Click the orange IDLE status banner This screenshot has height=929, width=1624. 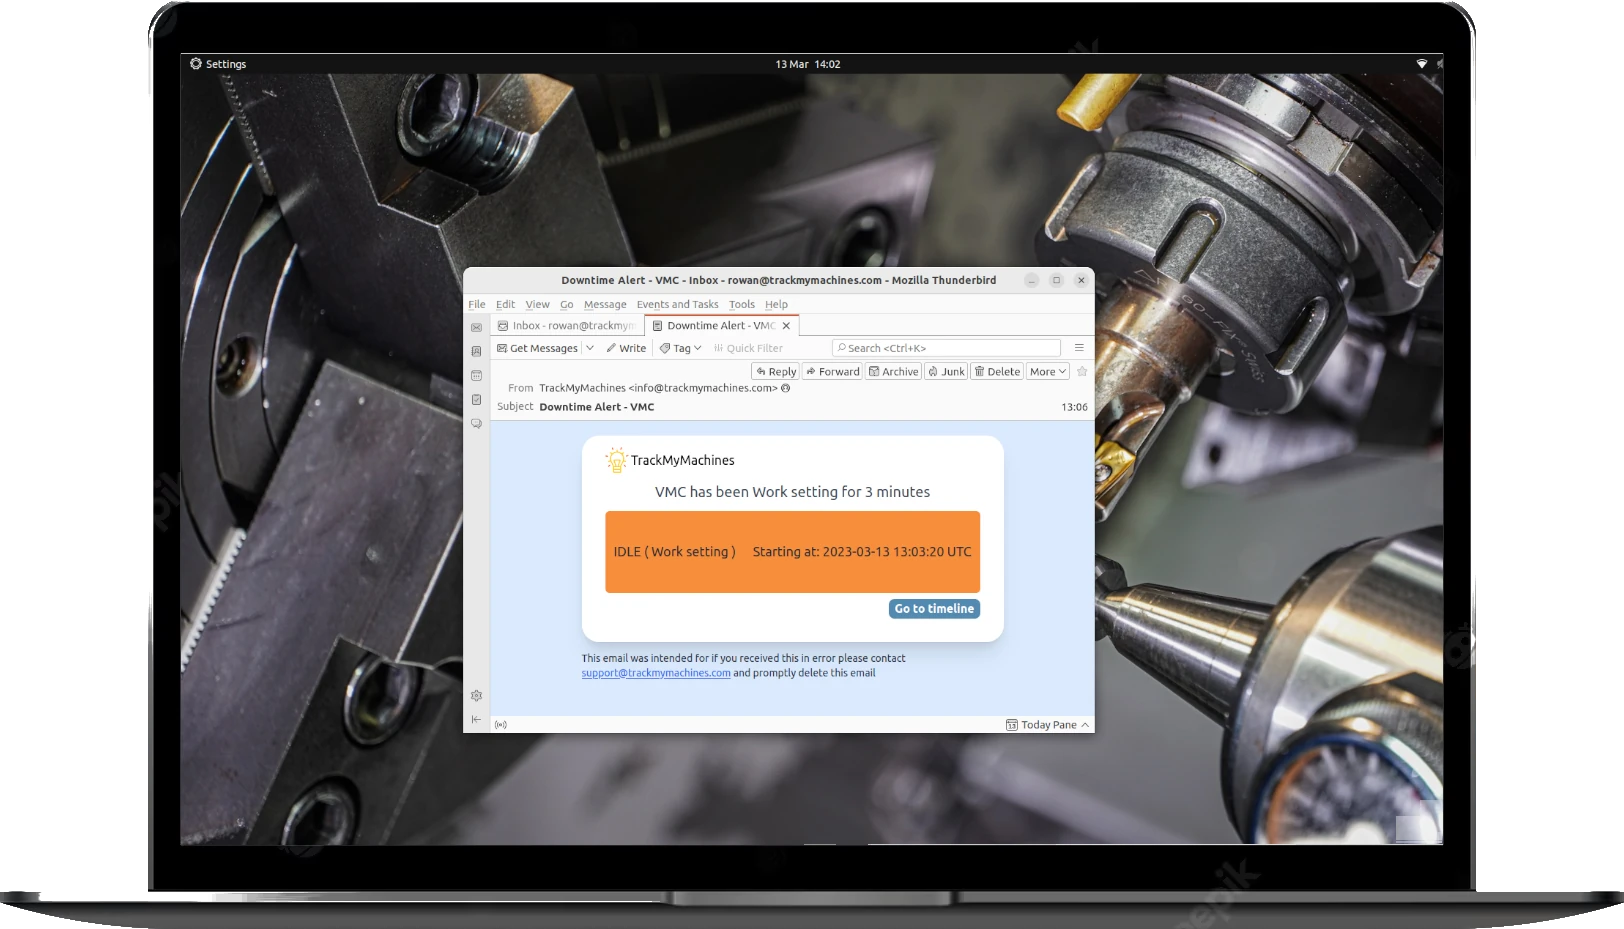(792, 551)
